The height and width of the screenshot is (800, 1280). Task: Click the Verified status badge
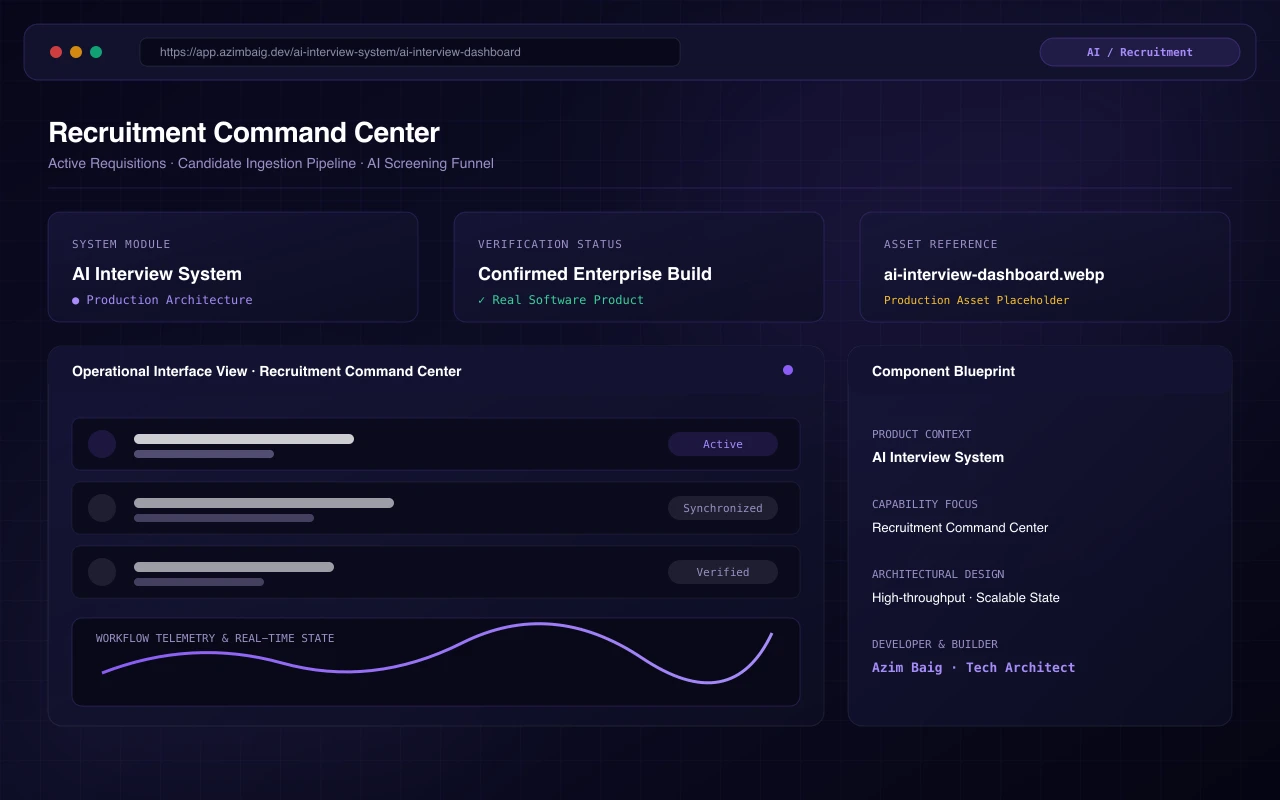click(x=723, y=572)
